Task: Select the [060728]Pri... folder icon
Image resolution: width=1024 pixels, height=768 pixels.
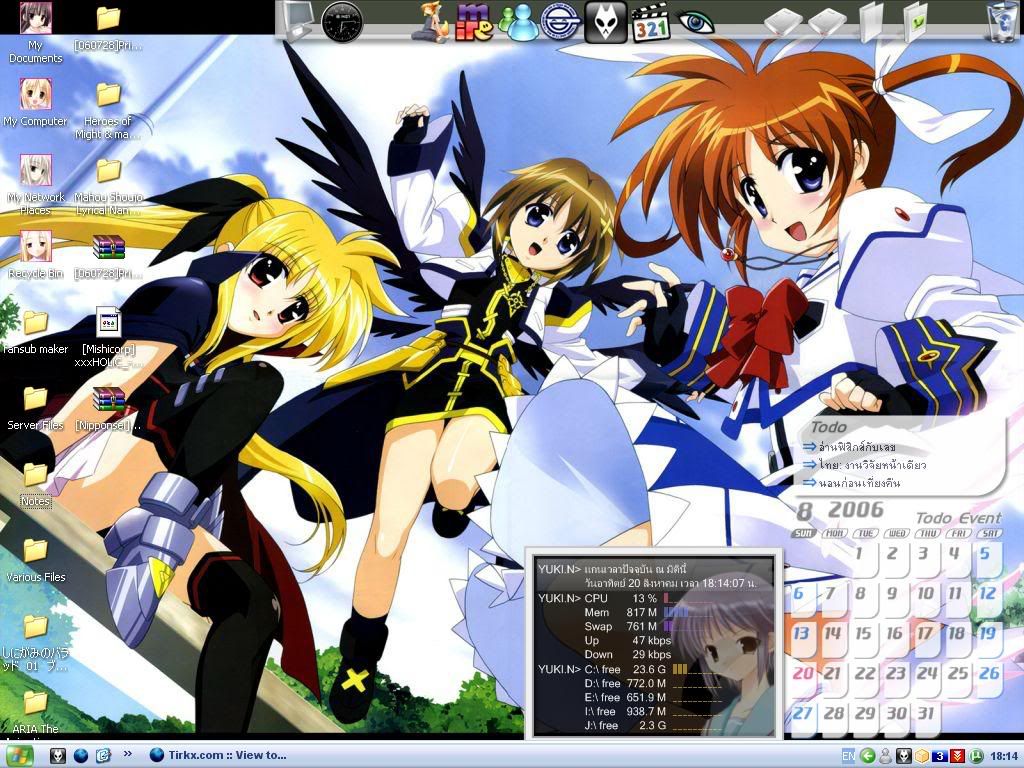Action: coord(108,29)
